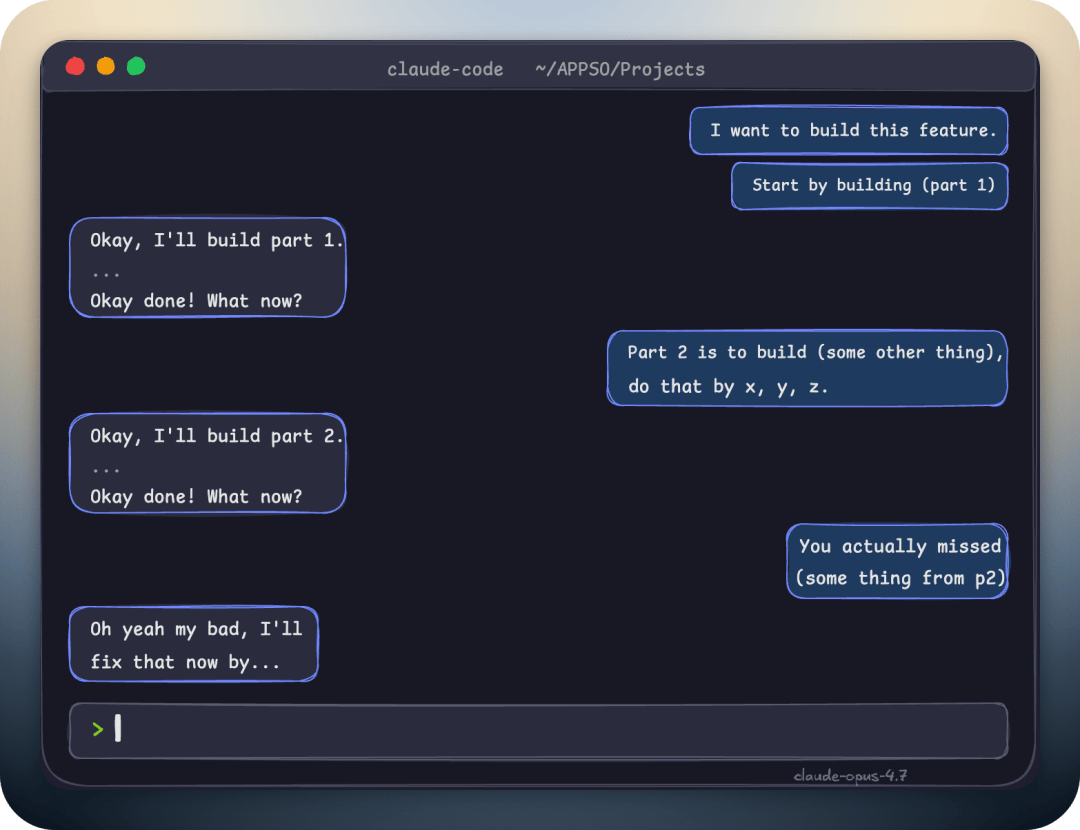Click 'Oh yeah my bad' reply bubble
Viewport: 1080px width, 830px height.
194,644
